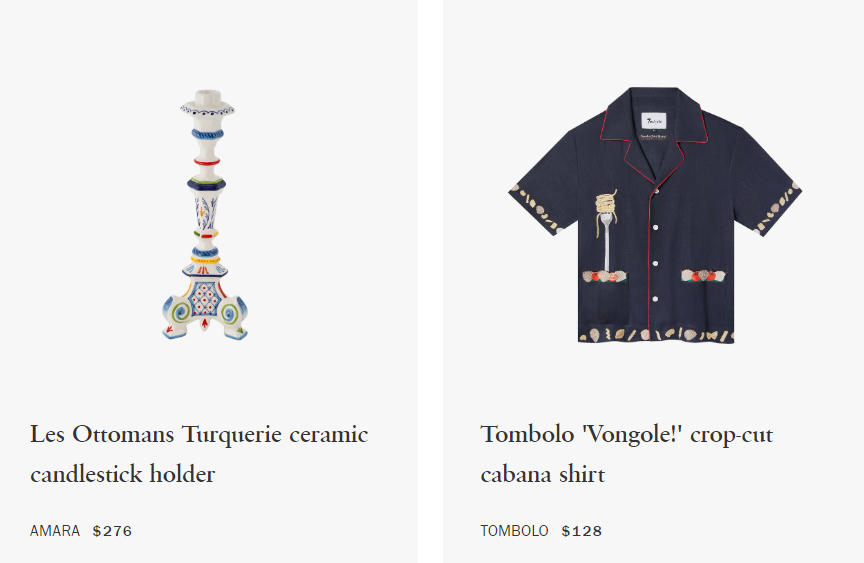This screenshot has height=563, width=864.
Task: Select the $276 price text
Action: [112, 531]
